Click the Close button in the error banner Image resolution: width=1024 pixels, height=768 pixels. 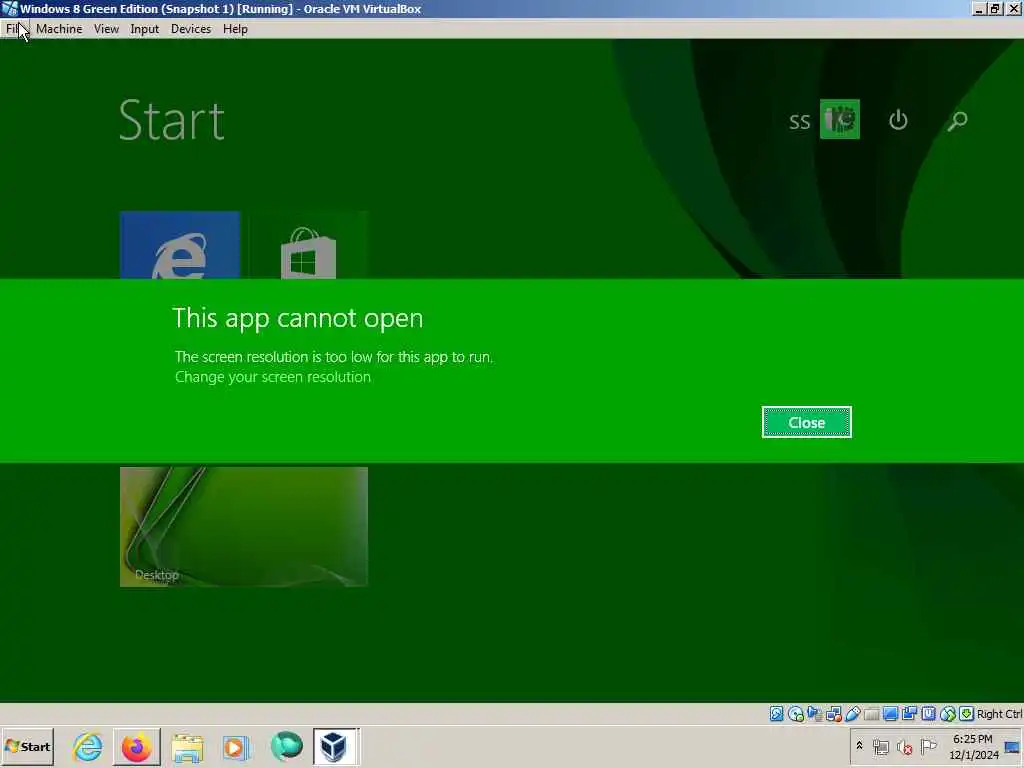tap(807, 422)
